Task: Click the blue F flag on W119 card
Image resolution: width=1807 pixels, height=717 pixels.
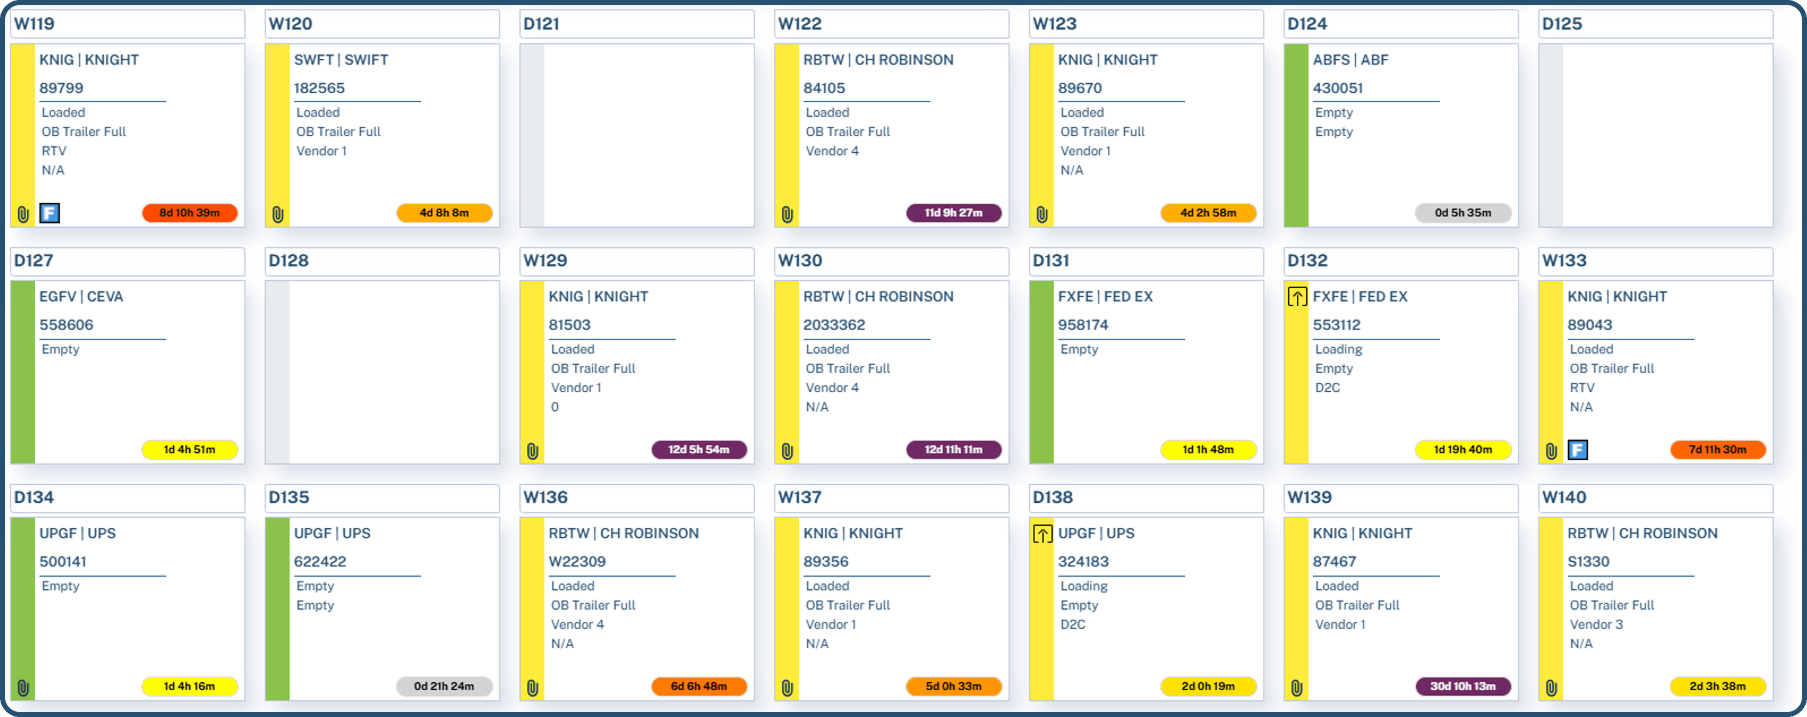Action: point(50,213)
